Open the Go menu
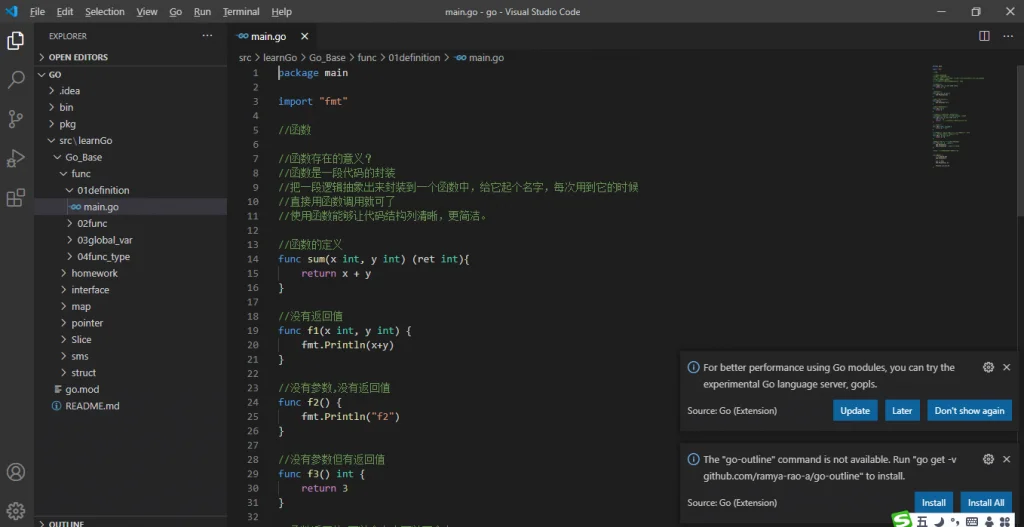This screenshot has height=527, width=1024. (x=176, y=12)
